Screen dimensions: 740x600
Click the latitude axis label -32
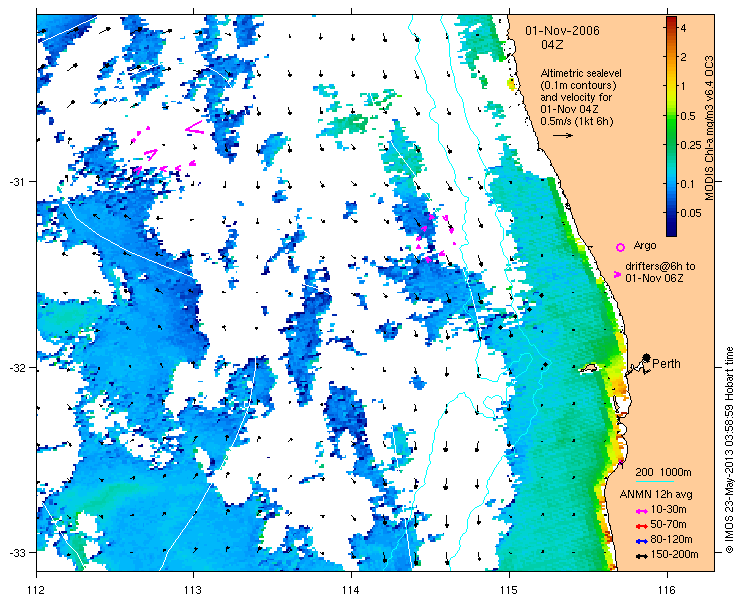pyautogui.click(x=17, y=367)
